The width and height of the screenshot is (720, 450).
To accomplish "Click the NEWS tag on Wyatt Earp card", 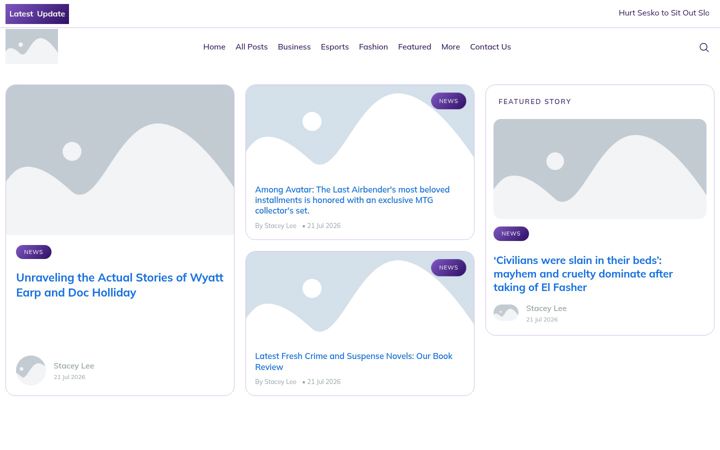I will (34, 252).
